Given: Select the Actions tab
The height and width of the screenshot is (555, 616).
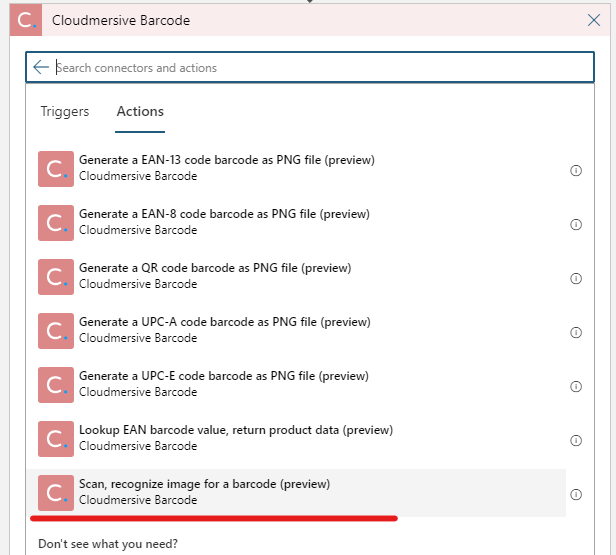Looking at the screenshot, I should click(140, 111).
